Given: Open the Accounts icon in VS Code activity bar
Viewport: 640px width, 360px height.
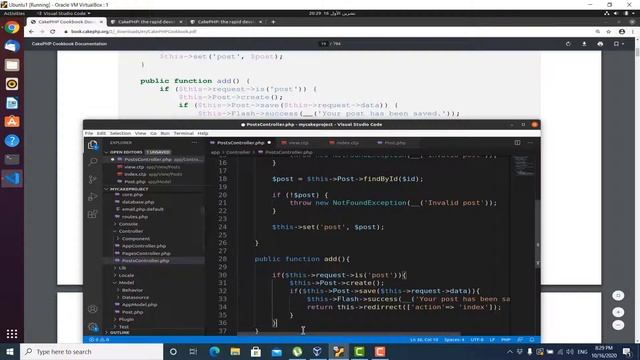Looking at the screenshot, I should point(93,309).
